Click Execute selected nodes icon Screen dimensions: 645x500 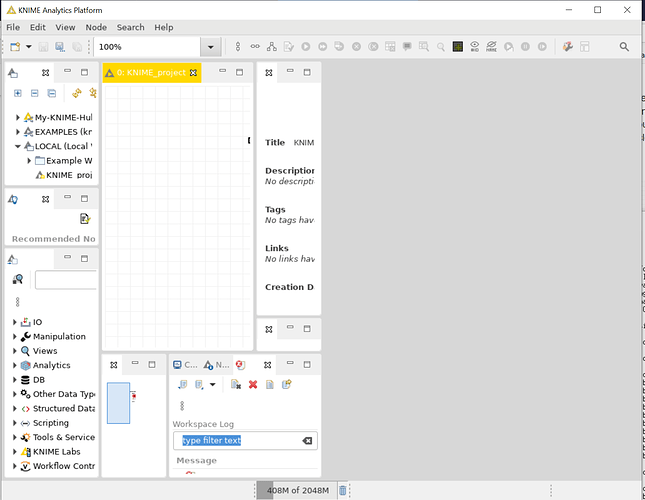point(306,46)
